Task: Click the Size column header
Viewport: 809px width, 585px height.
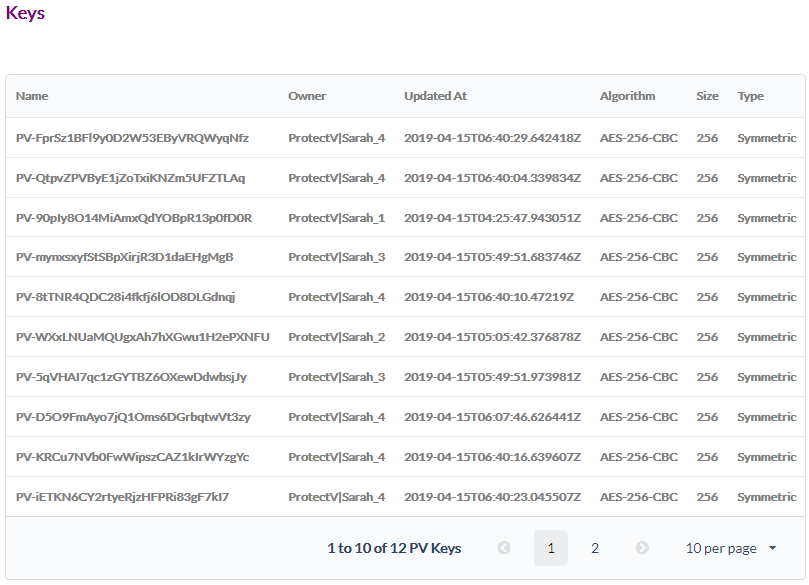Action: (707, 96)
